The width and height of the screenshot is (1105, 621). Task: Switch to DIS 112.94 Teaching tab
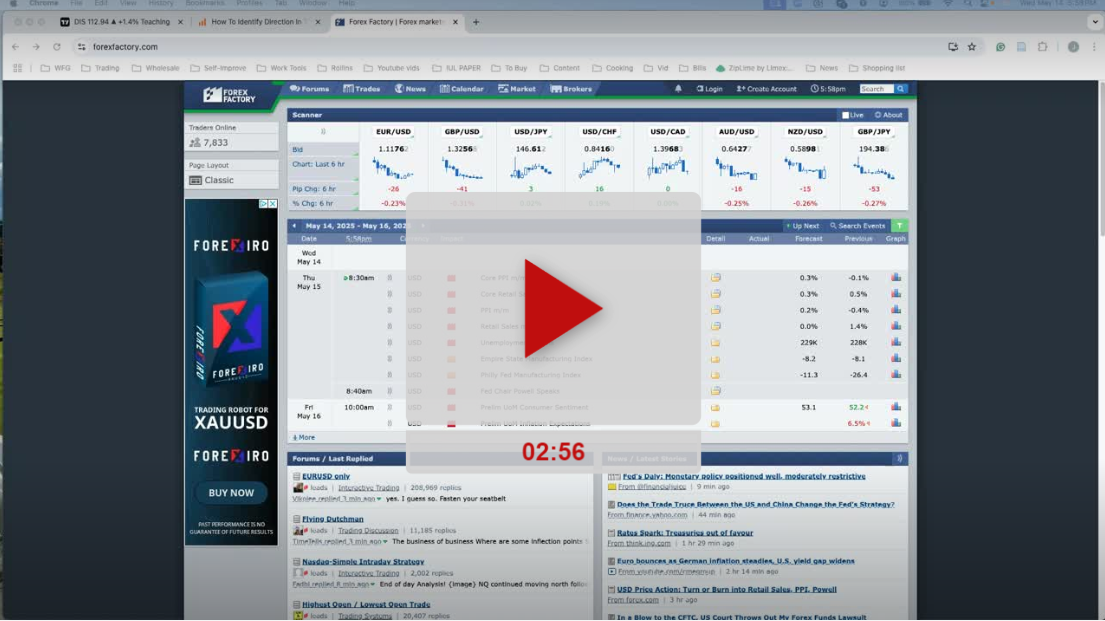tap(122, 22)
